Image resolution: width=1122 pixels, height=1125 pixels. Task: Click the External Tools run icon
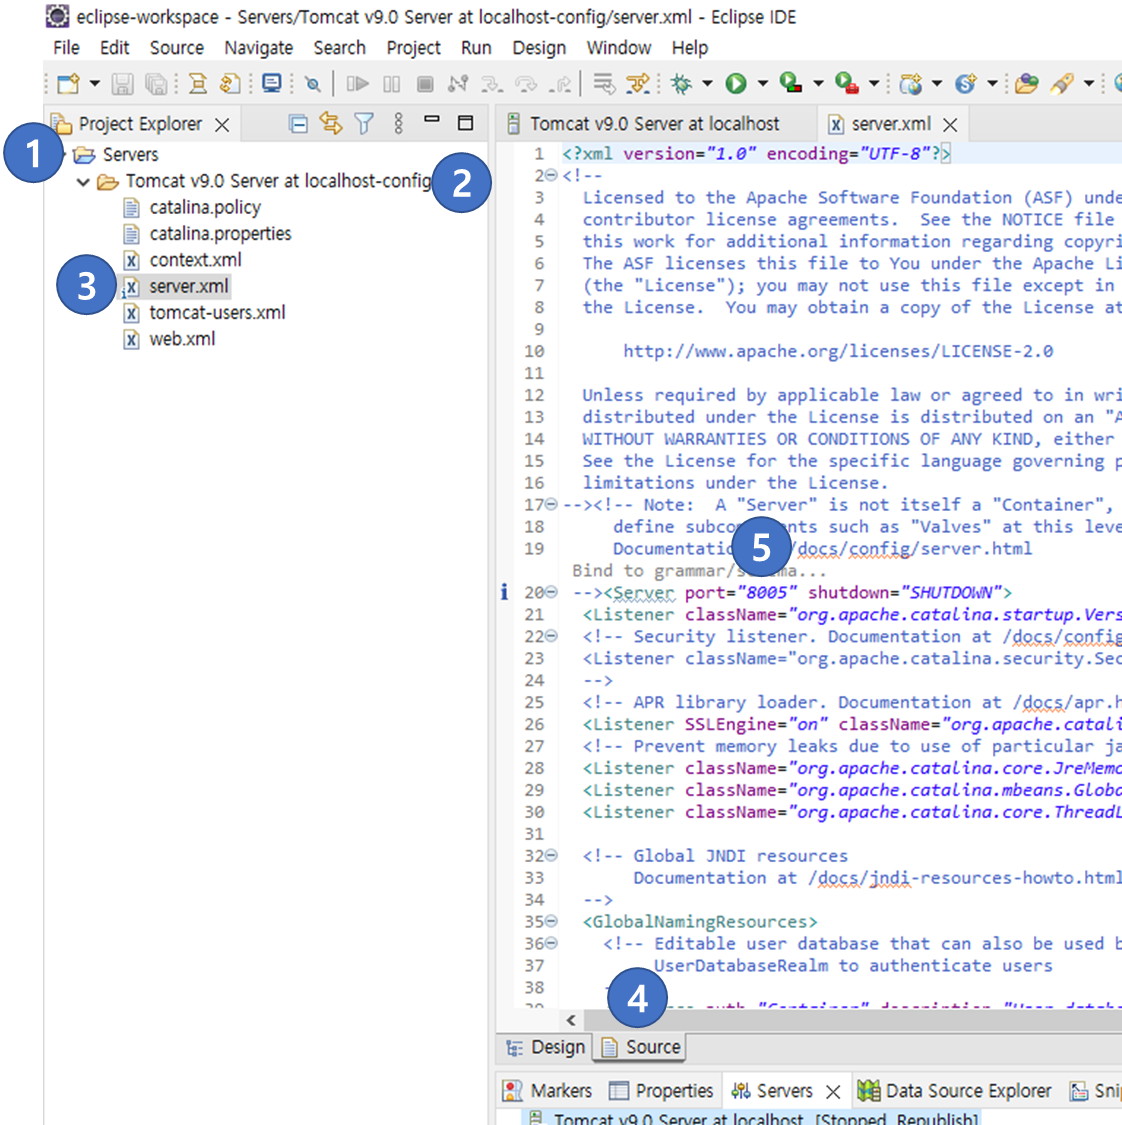(x=847, y=84)
